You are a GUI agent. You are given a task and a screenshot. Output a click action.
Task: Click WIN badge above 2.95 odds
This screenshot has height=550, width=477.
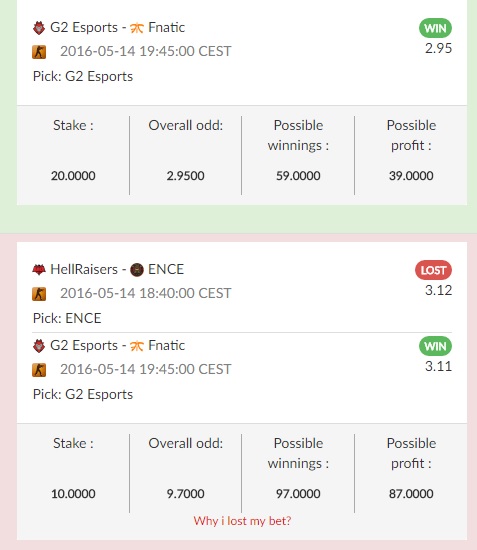click(x=435, y=28)
